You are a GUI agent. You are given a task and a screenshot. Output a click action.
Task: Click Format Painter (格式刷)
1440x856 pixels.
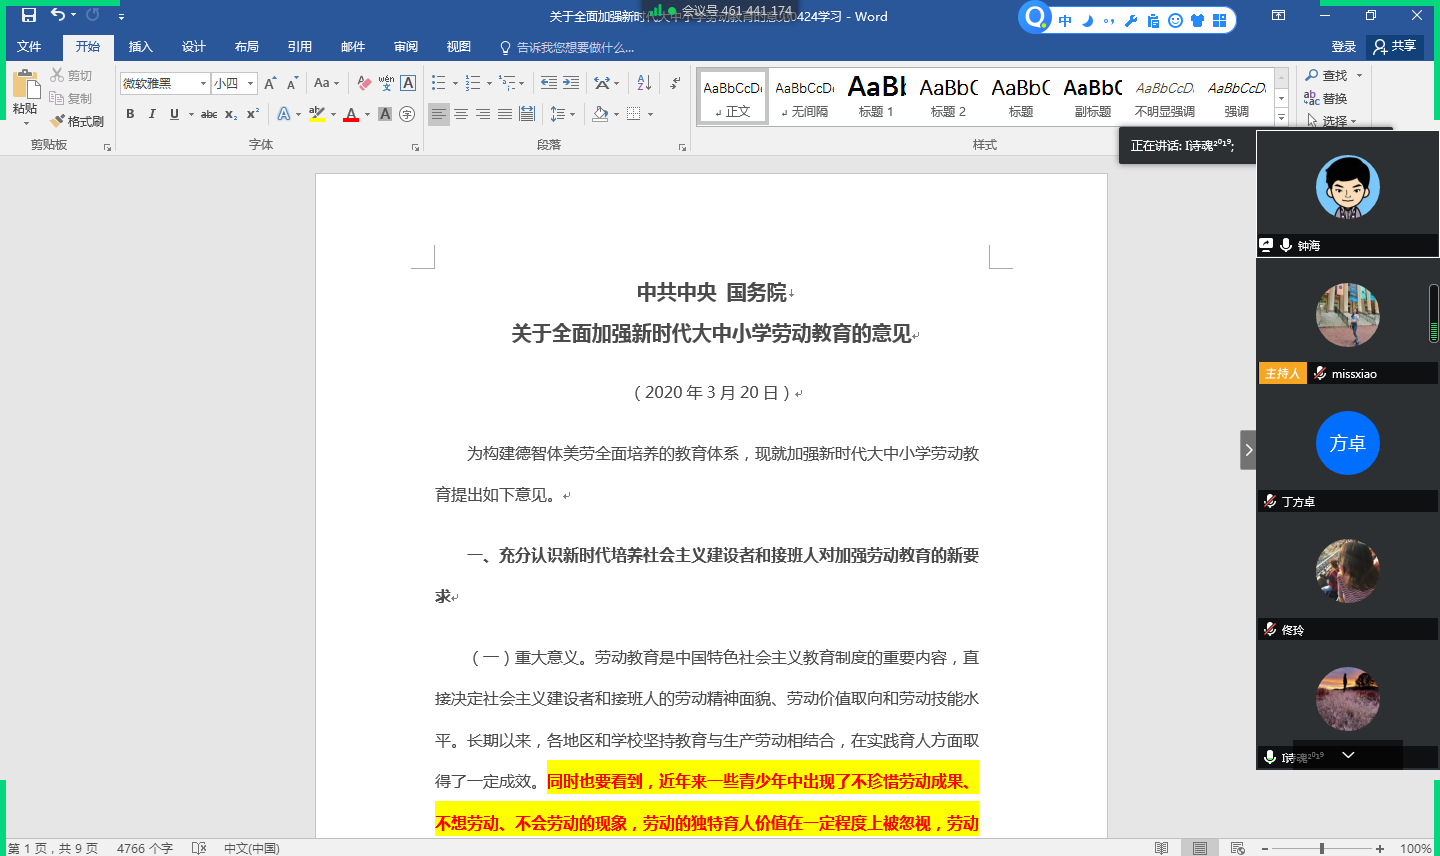point(77,121)
